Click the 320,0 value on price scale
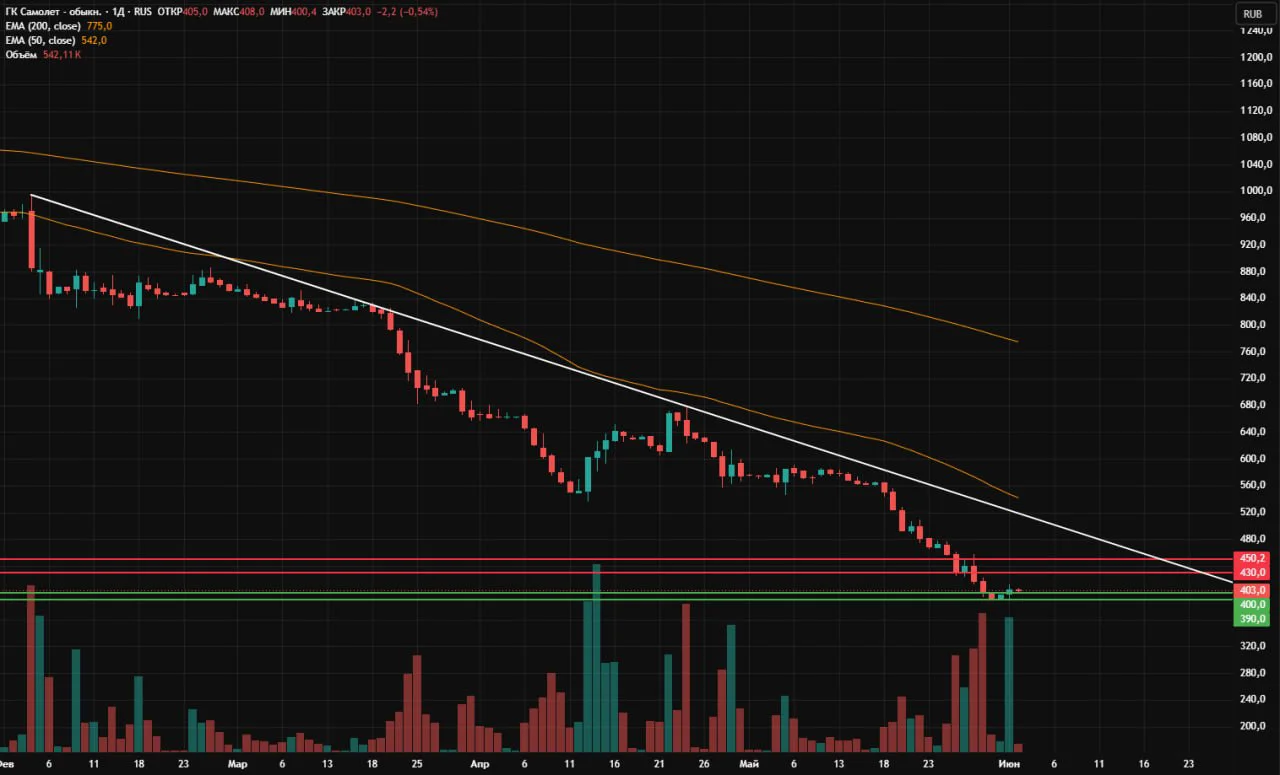 point(1255,646)
